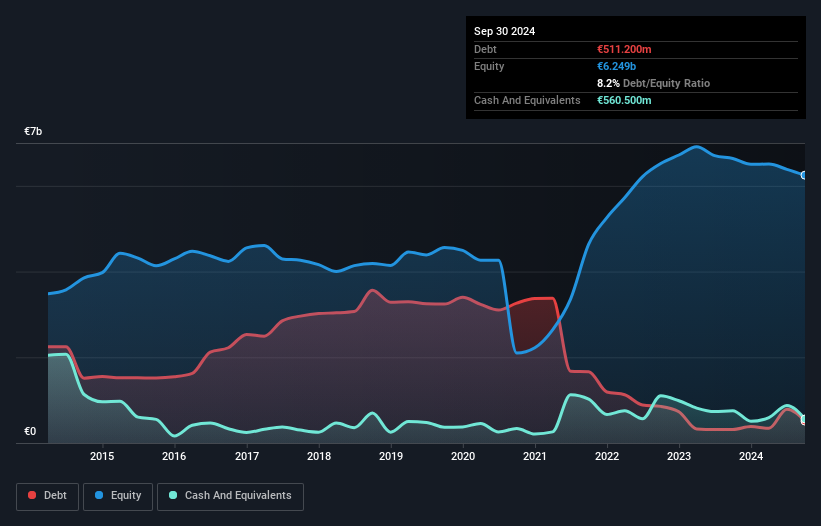
Task: Click the 2020 x-axis label
Action: click(x=463, y=456)
